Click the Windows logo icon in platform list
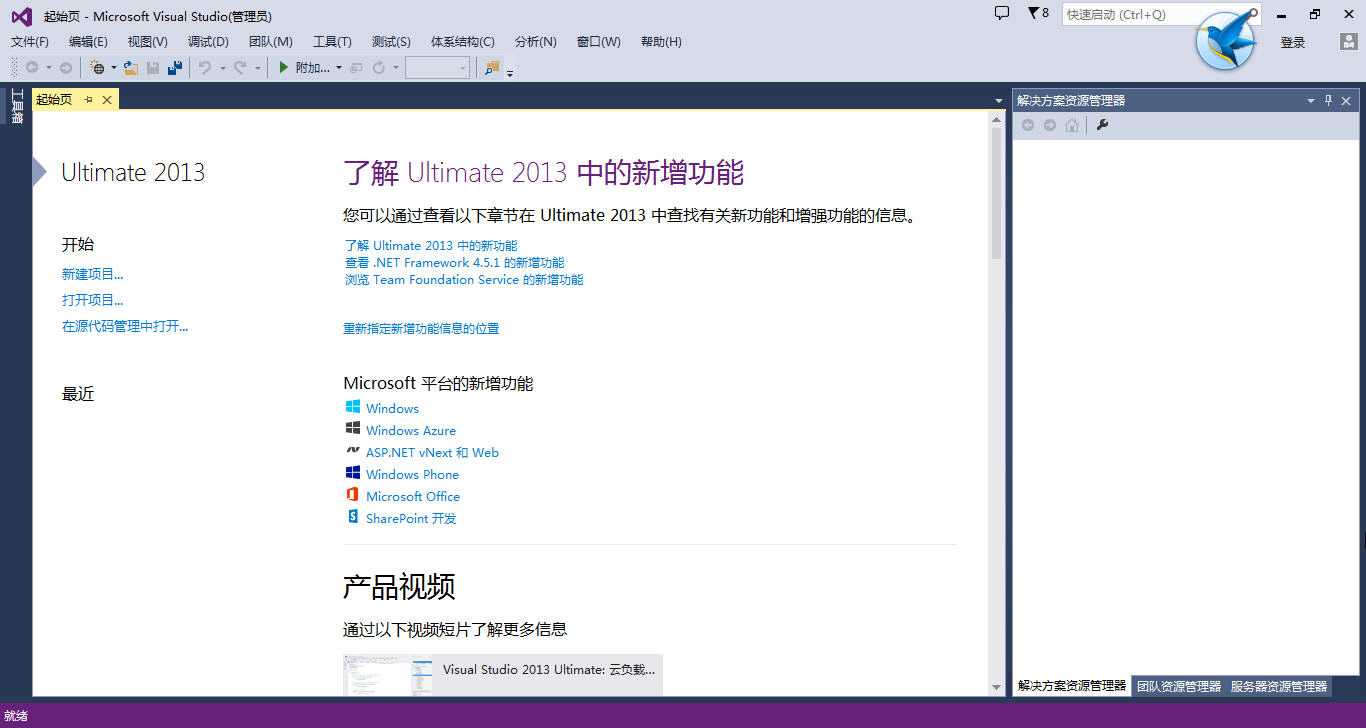Viewport: 1366px width, 728px height. pyautogui.click(x=352, y=407)
